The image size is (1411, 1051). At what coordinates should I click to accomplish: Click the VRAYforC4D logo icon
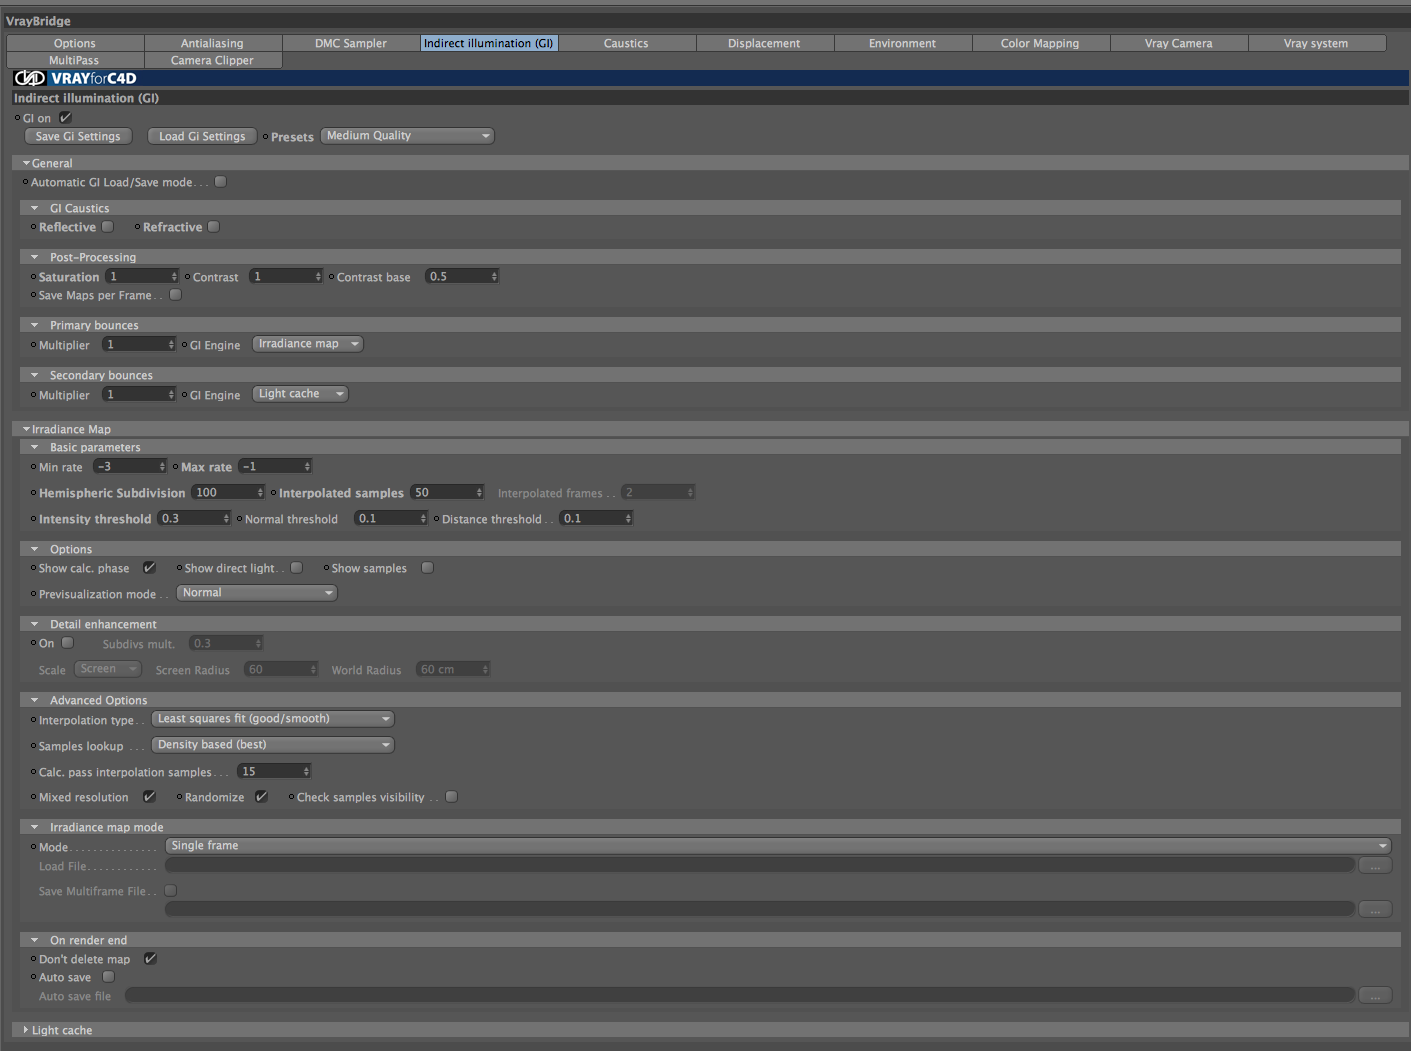[x=30, y=78]
